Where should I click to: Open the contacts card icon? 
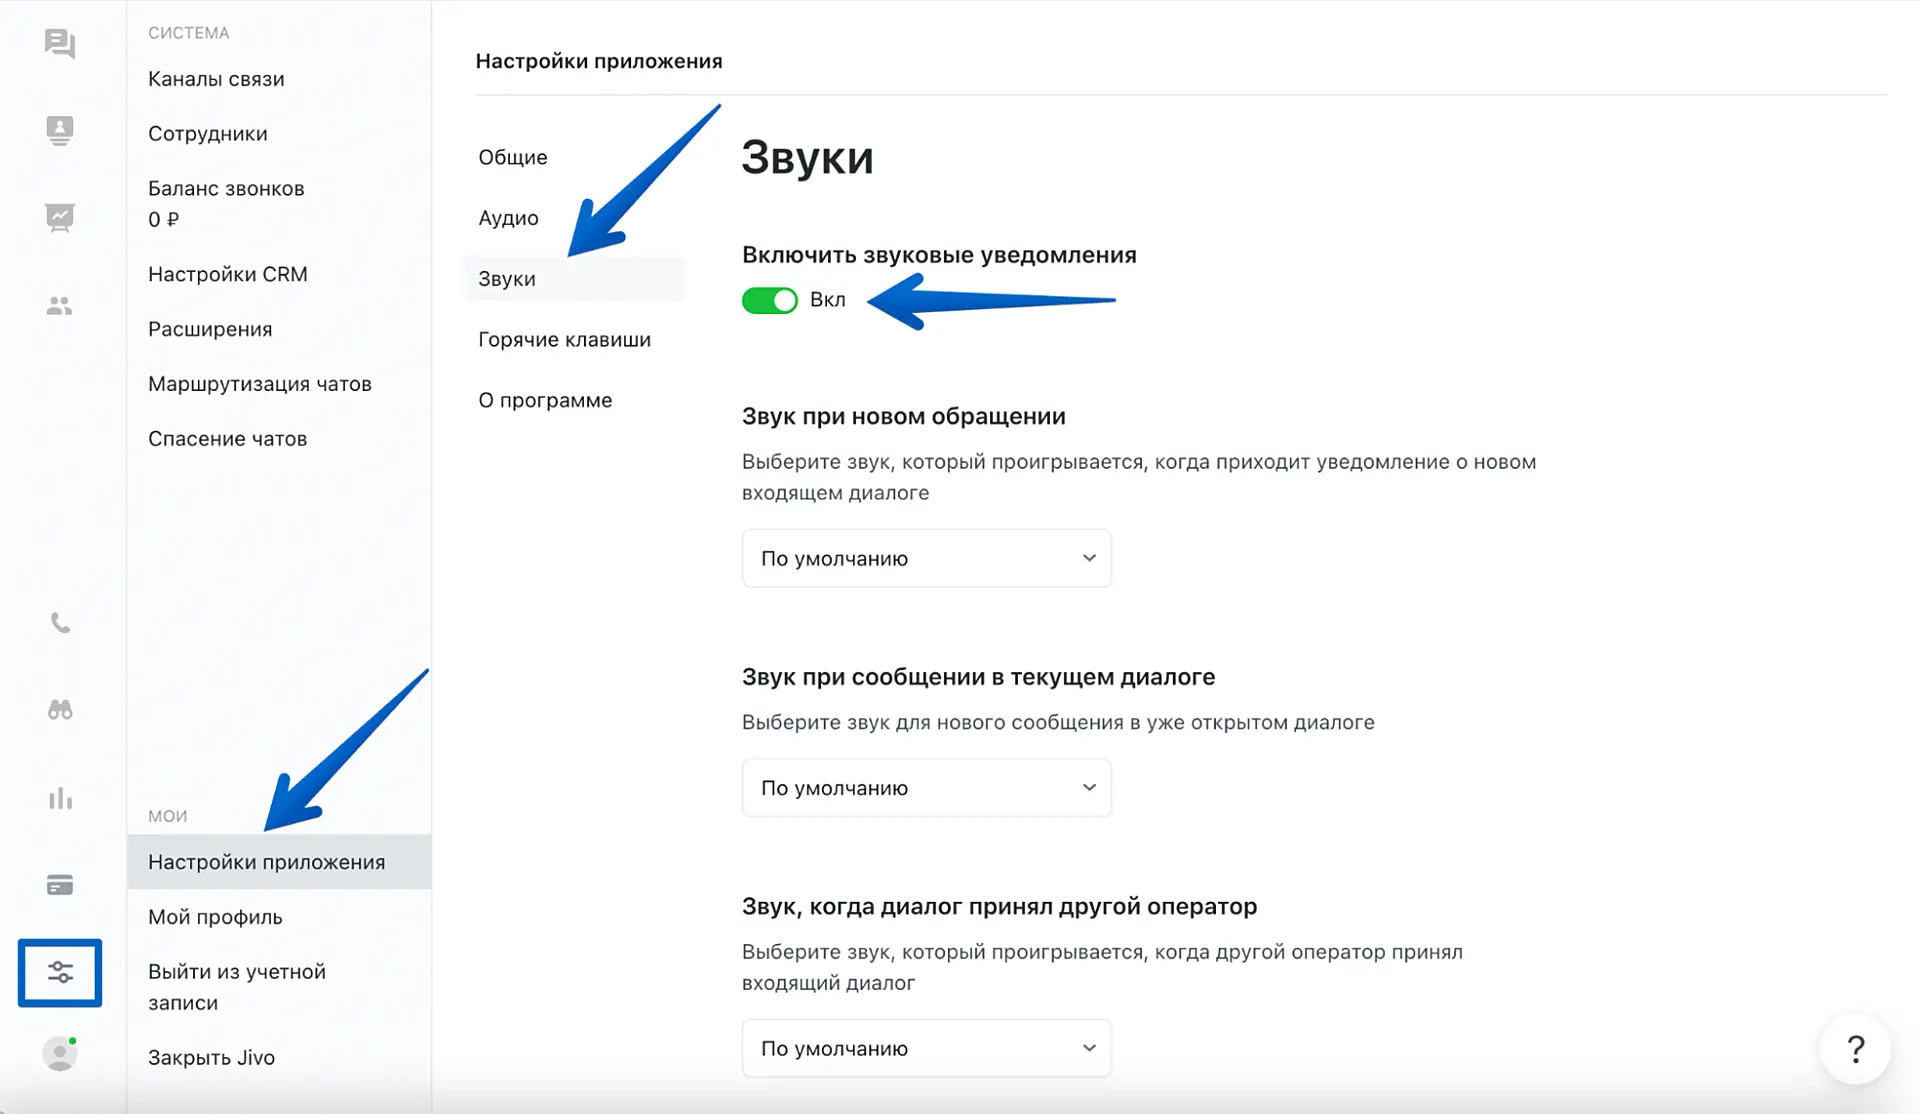click(x=60, y=131)
